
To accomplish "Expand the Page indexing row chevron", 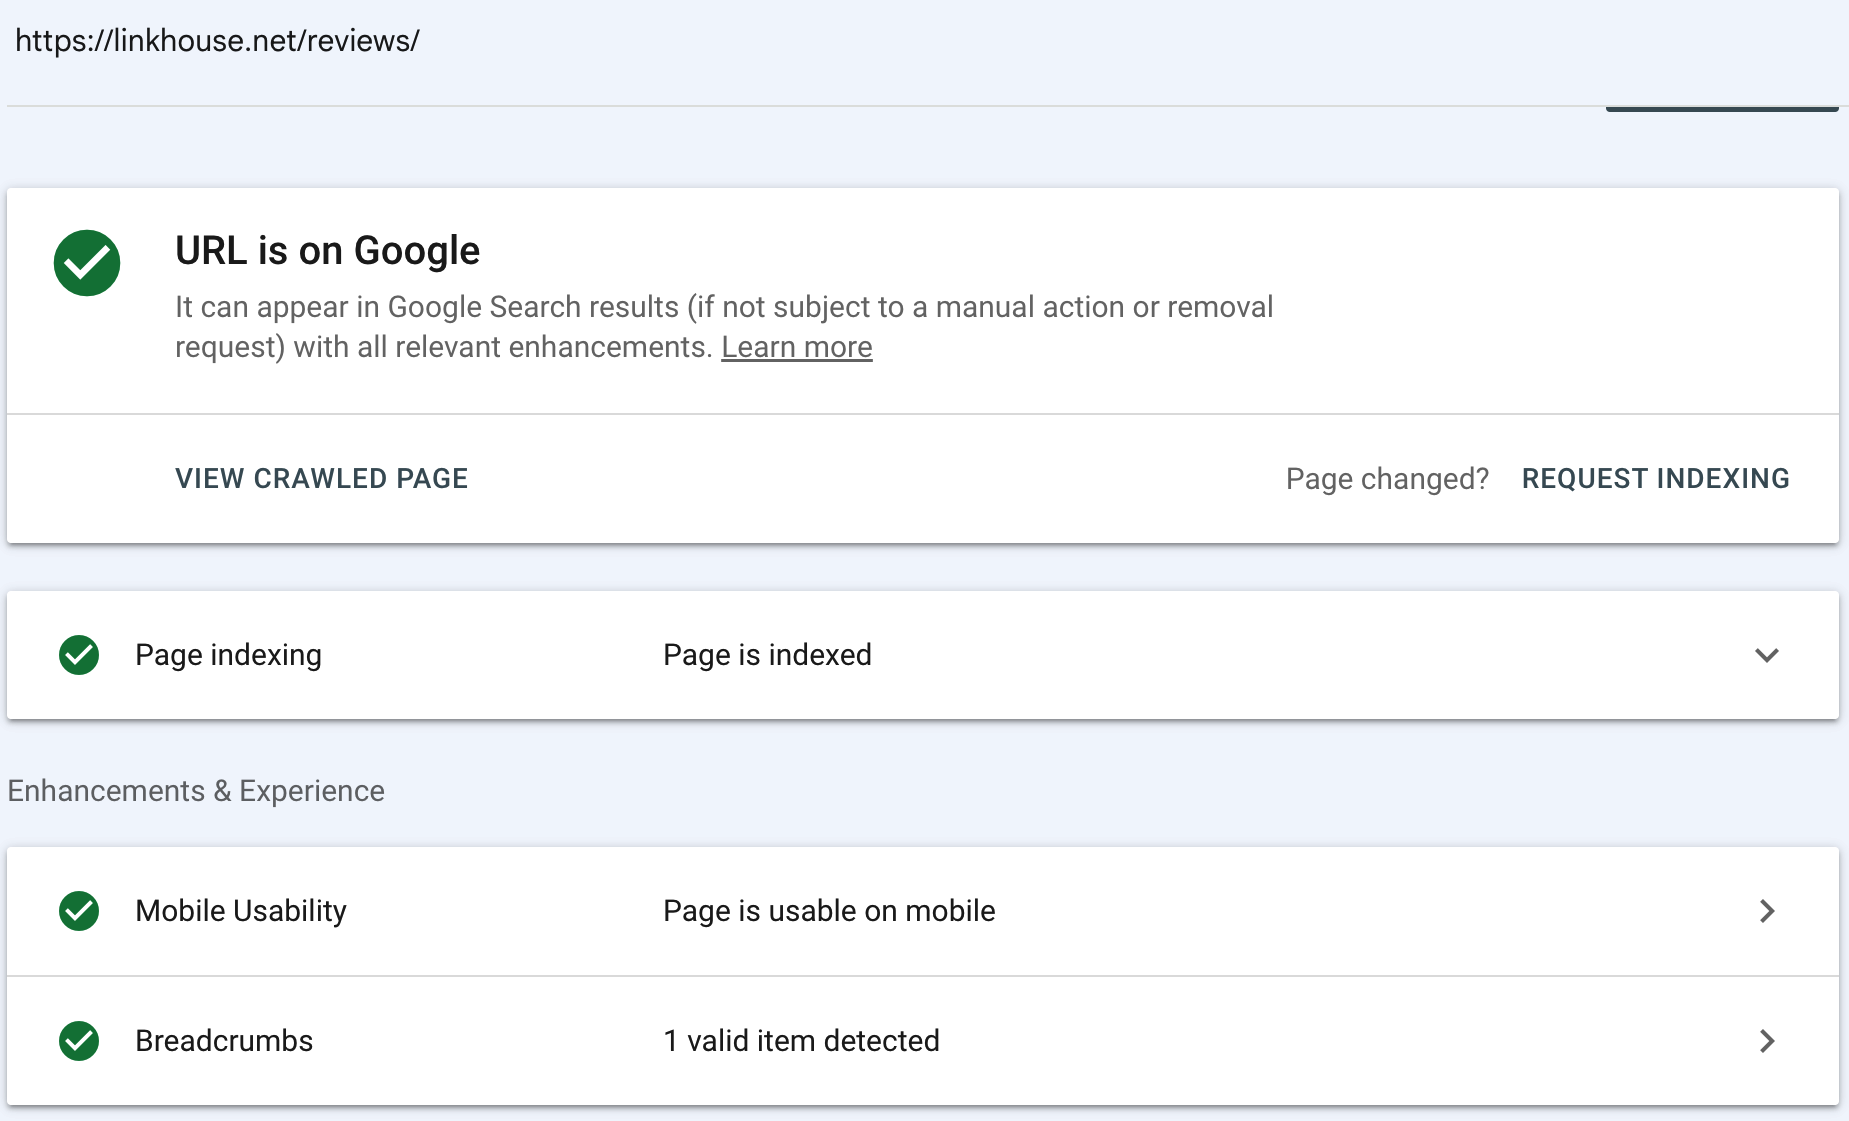I will click(x=1767, y=655).
